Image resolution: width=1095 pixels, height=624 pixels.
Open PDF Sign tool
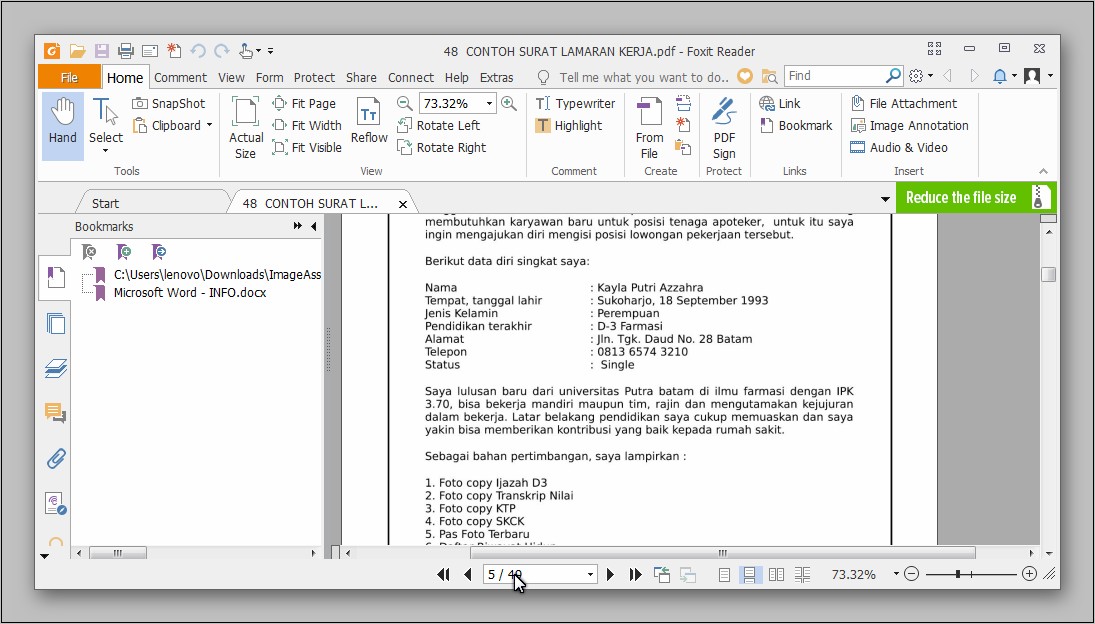click(723, 128)
